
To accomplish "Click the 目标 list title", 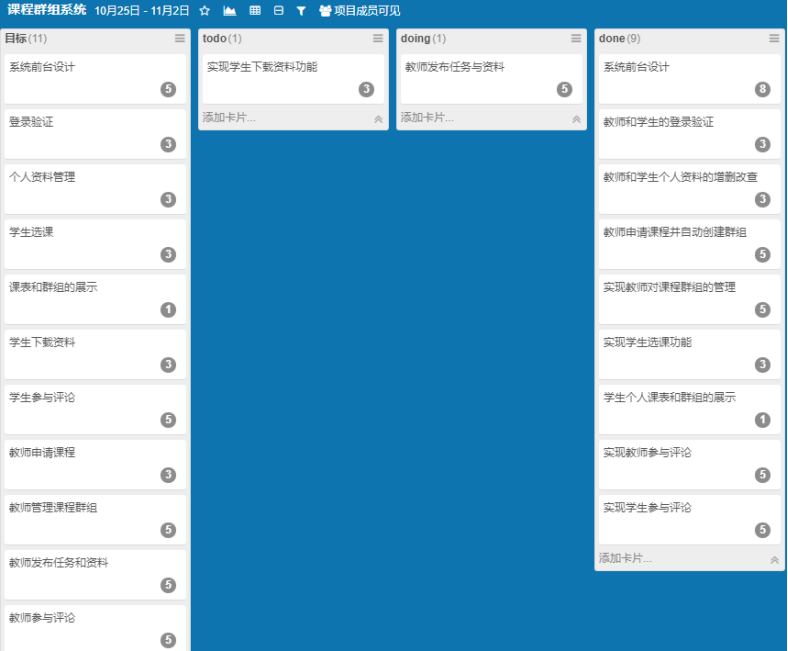I will 16,38.
